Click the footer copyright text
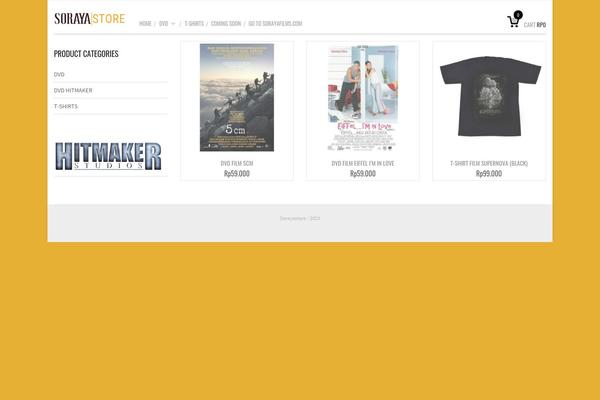This screenshot has width=600, height=400. click(300, 219)
